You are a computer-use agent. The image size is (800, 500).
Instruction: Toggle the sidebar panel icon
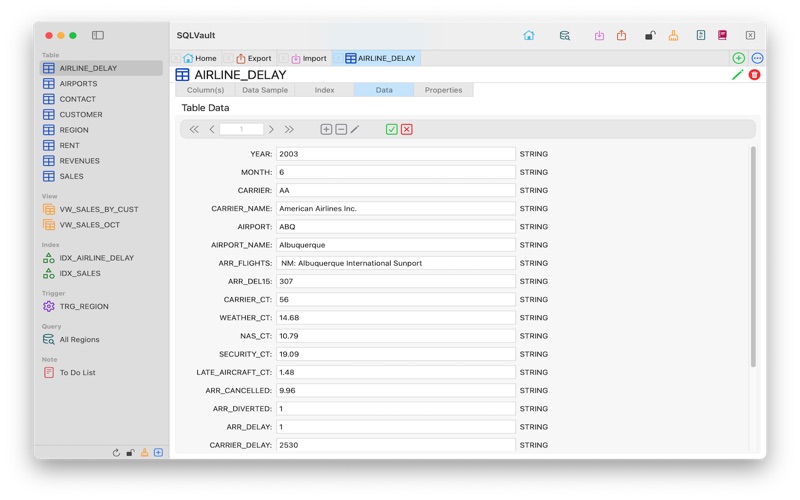[x=97, y=35]
